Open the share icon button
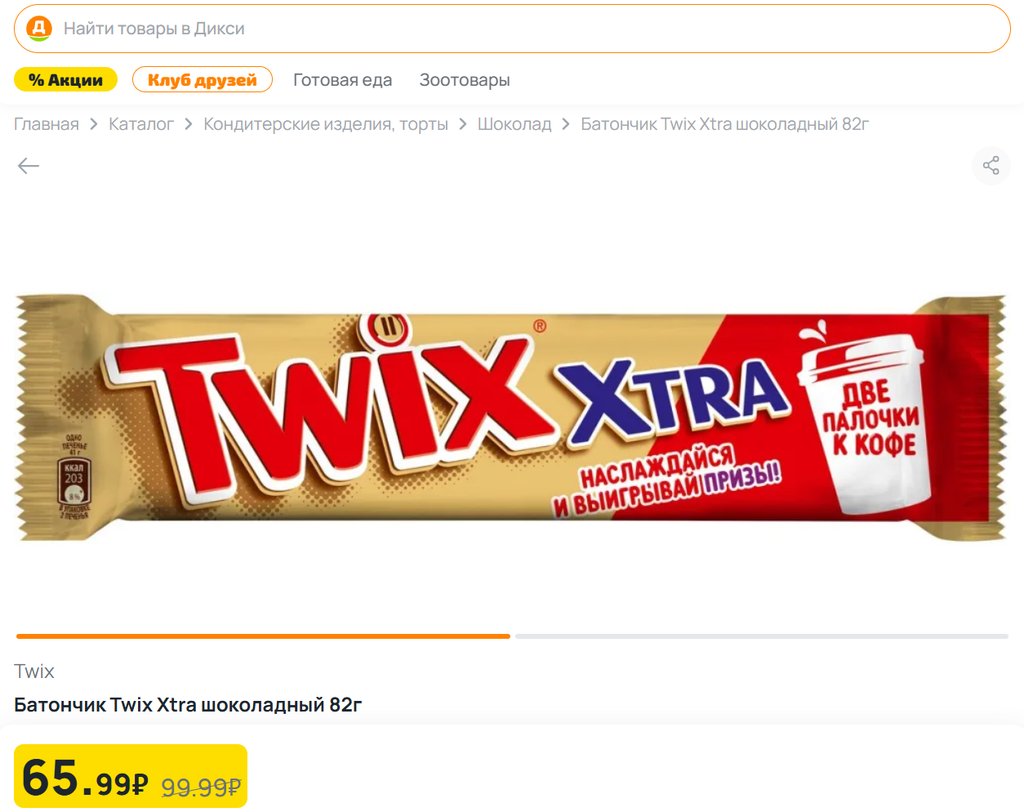 click(991, 165)
